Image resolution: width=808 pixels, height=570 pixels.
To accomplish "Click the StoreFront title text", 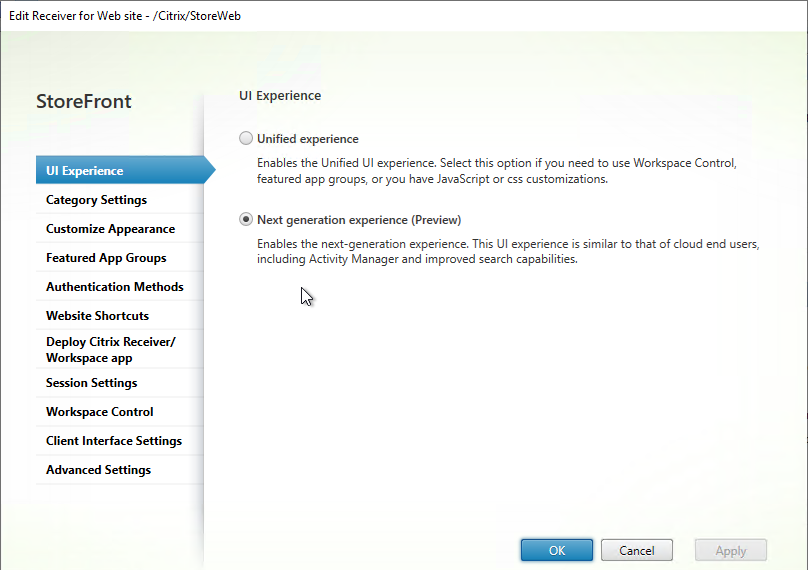I will pyautogui.click(x=83, y=101).
